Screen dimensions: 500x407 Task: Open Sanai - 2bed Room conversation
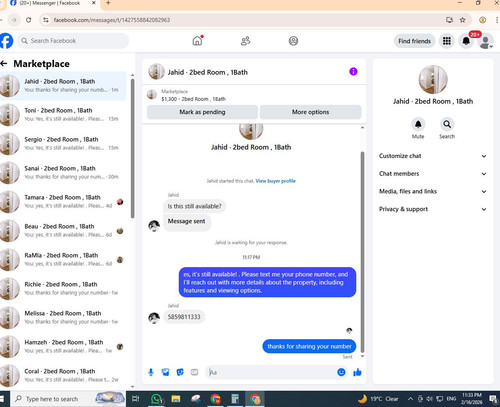click(x=63, y=172)
